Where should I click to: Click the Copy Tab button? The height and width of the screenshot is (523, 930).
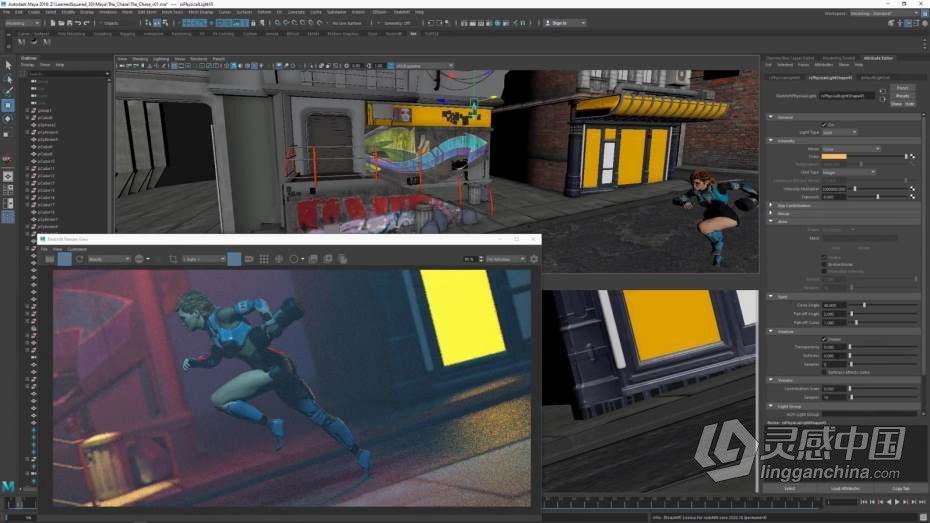point(900,489)
